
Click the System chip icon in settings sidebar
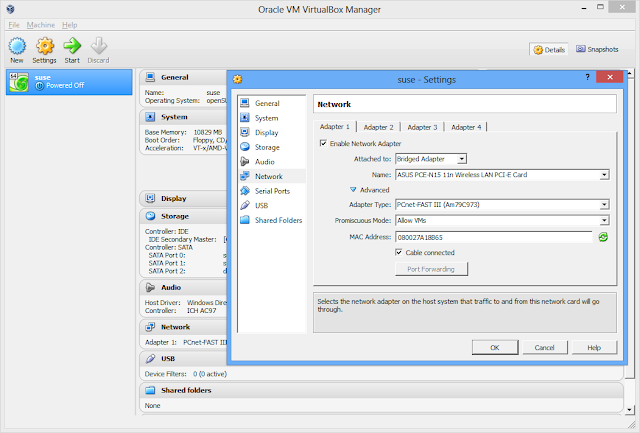click(245, 118)
